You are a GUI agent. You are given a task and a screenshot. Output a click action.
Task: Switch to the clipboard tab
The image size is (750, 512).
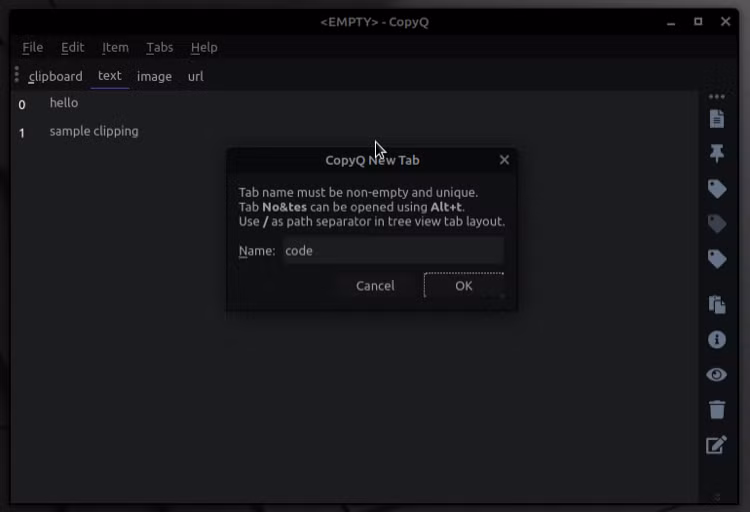(55, 76)
